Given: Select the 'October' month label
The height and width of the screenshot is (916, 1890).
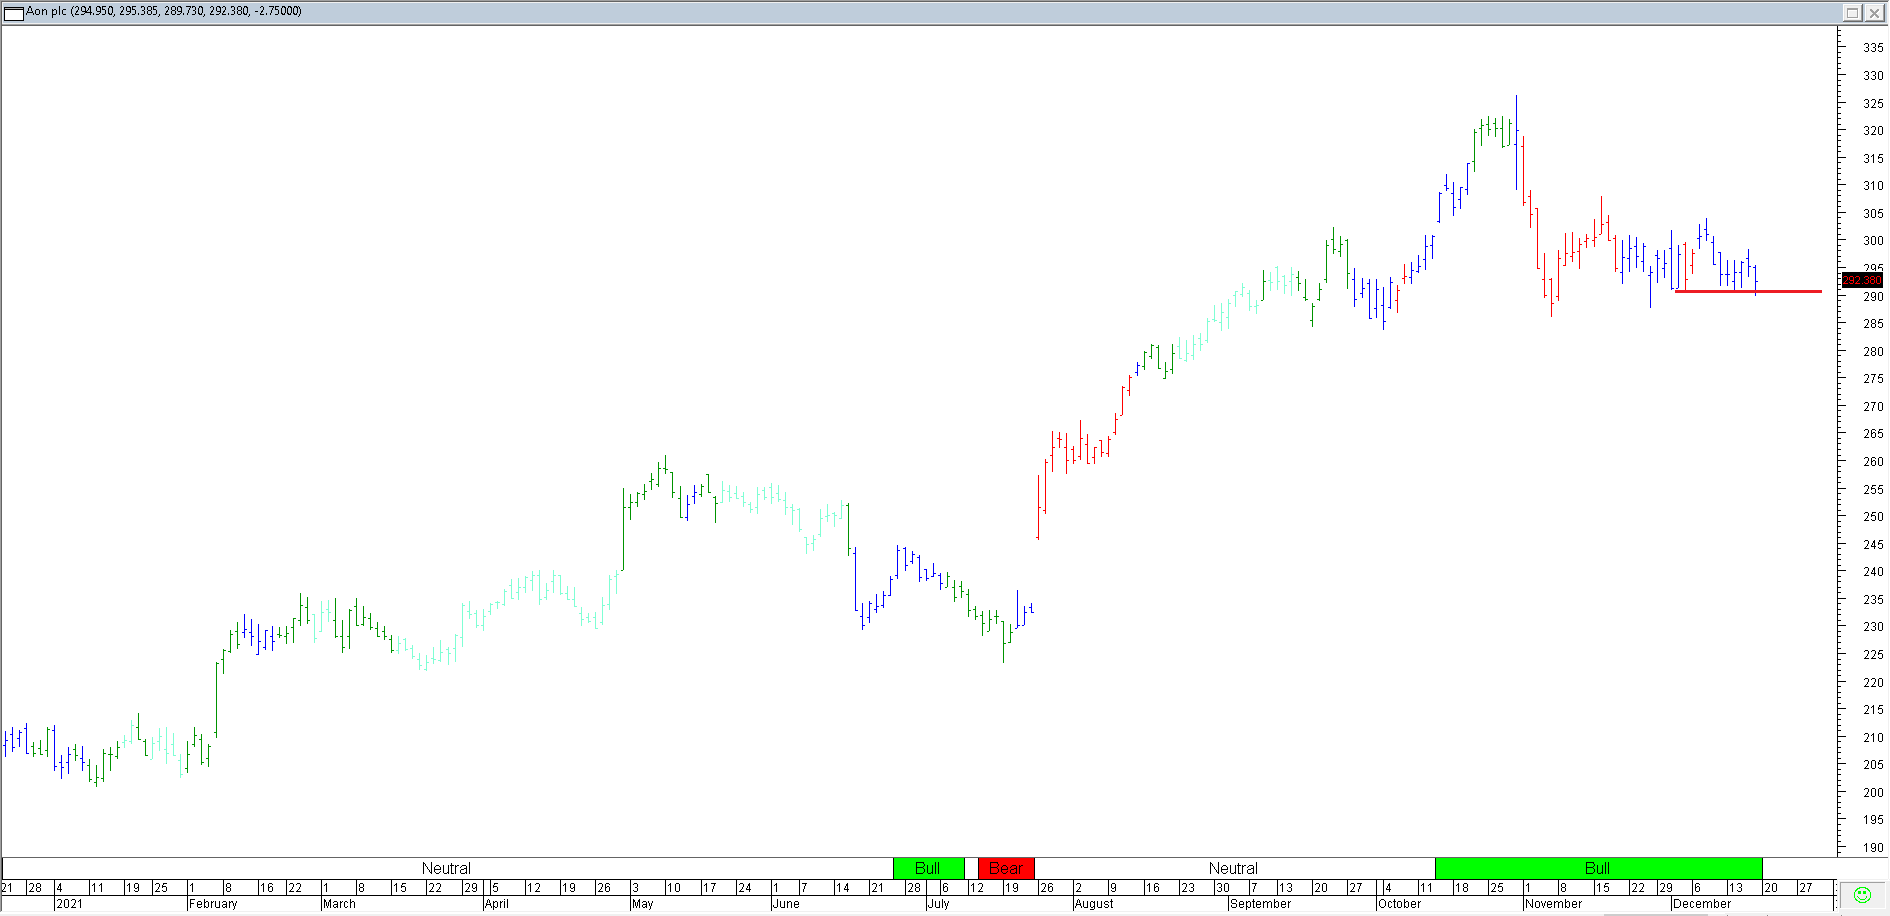Looking at the screenshot, I should 1400,904.
